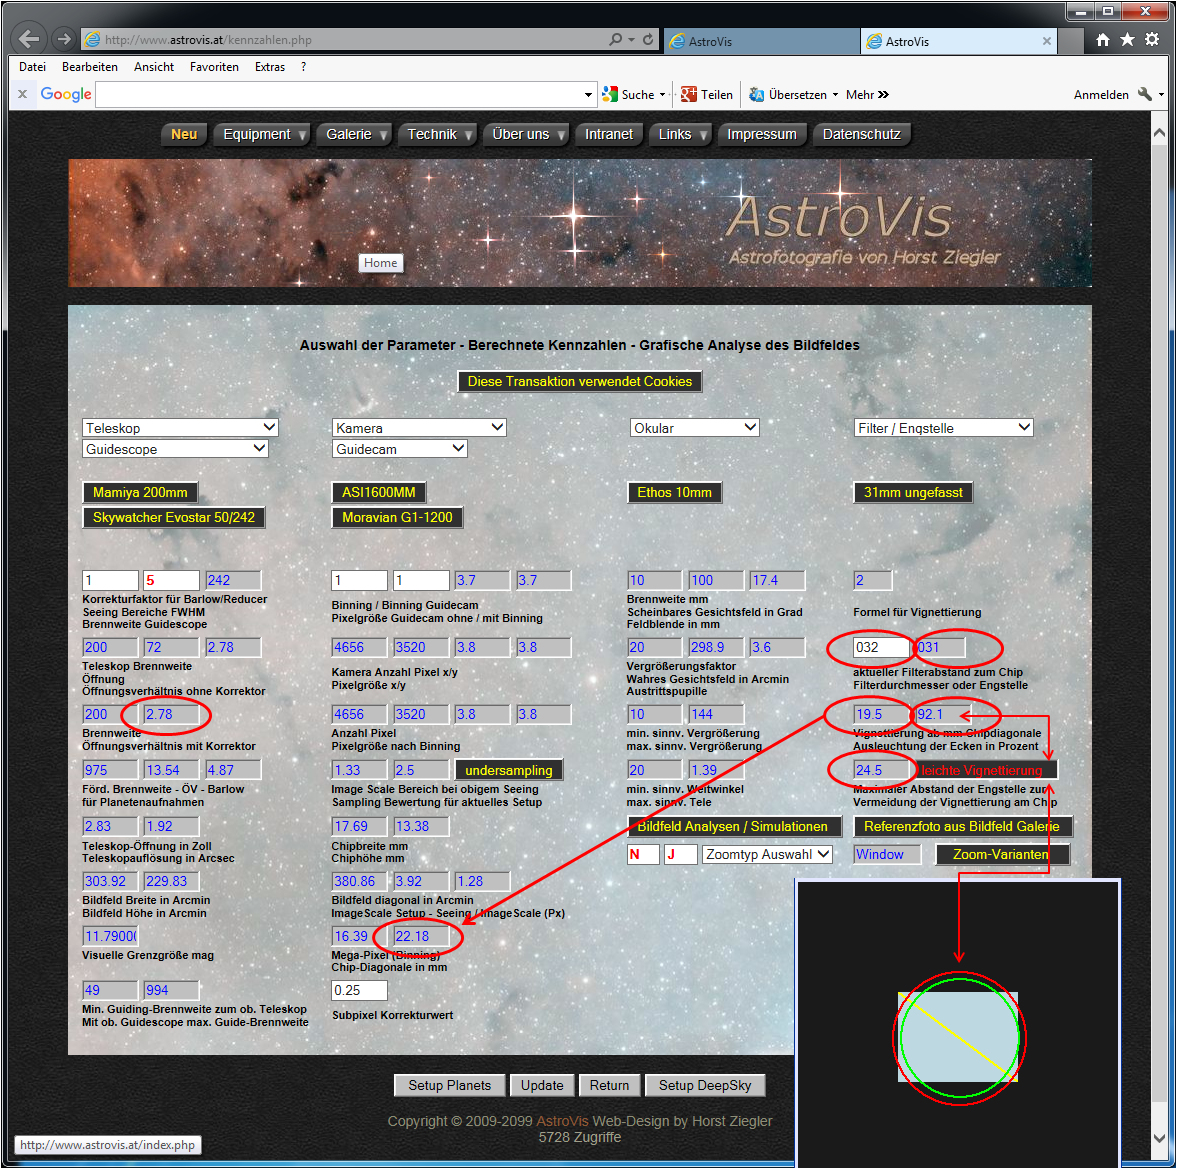Go forward using the browser forward arrow
The width and height of the screenshot is (1177, 1169).
click(x=65, y=39)
